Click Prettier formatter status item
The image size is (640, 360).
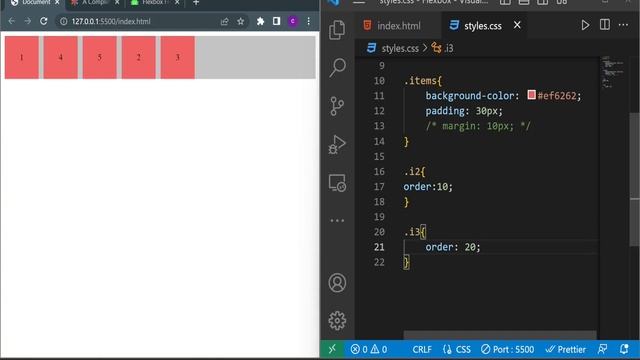[566, 349]
